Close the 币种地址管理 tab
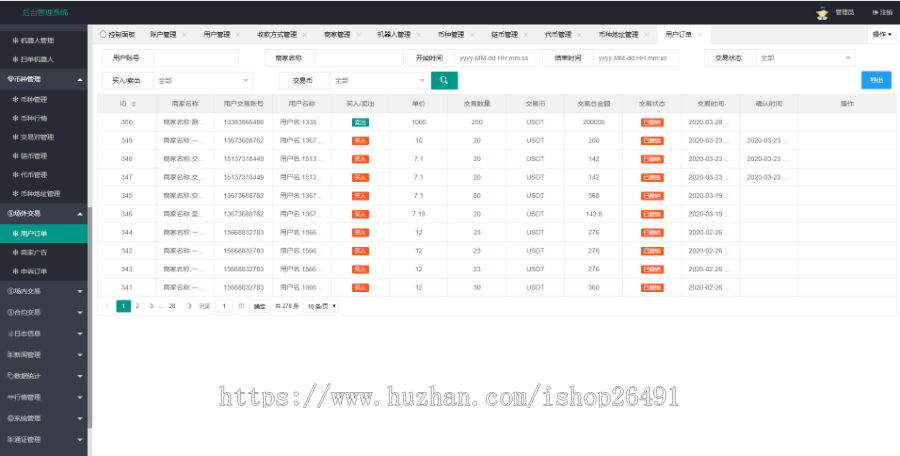The width and height of the screenshot is (900, 456). pos(646,35)
